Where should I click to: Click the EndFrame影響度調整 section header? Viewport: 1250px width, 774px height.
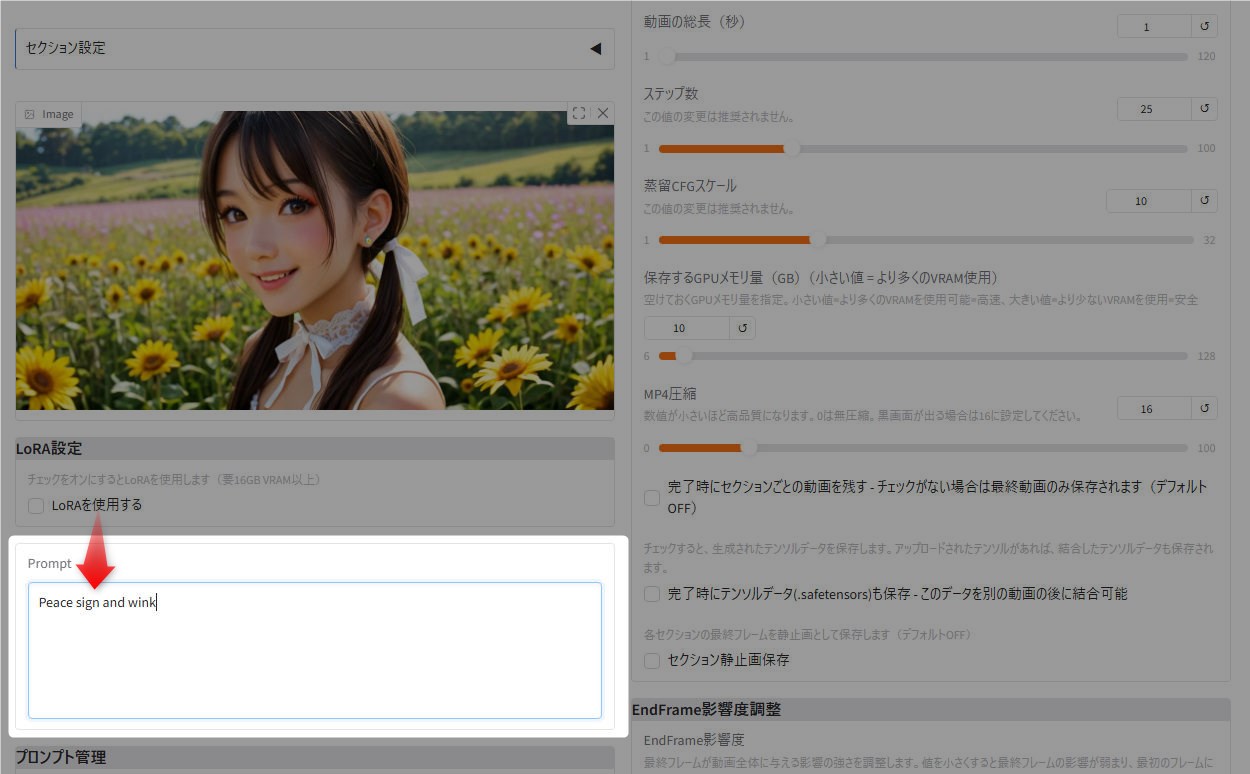click(x=930, y=709)
